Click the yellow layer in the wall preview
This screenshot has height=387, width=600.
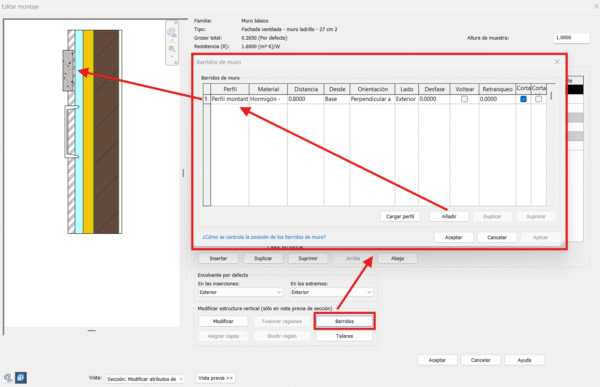[88, 131]
